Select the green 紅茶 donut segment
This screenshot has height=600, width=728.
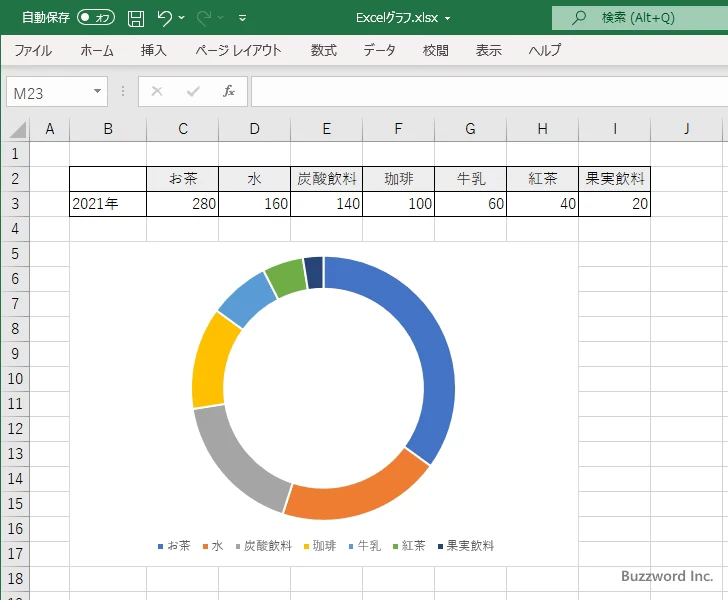[x=287, y=278]
